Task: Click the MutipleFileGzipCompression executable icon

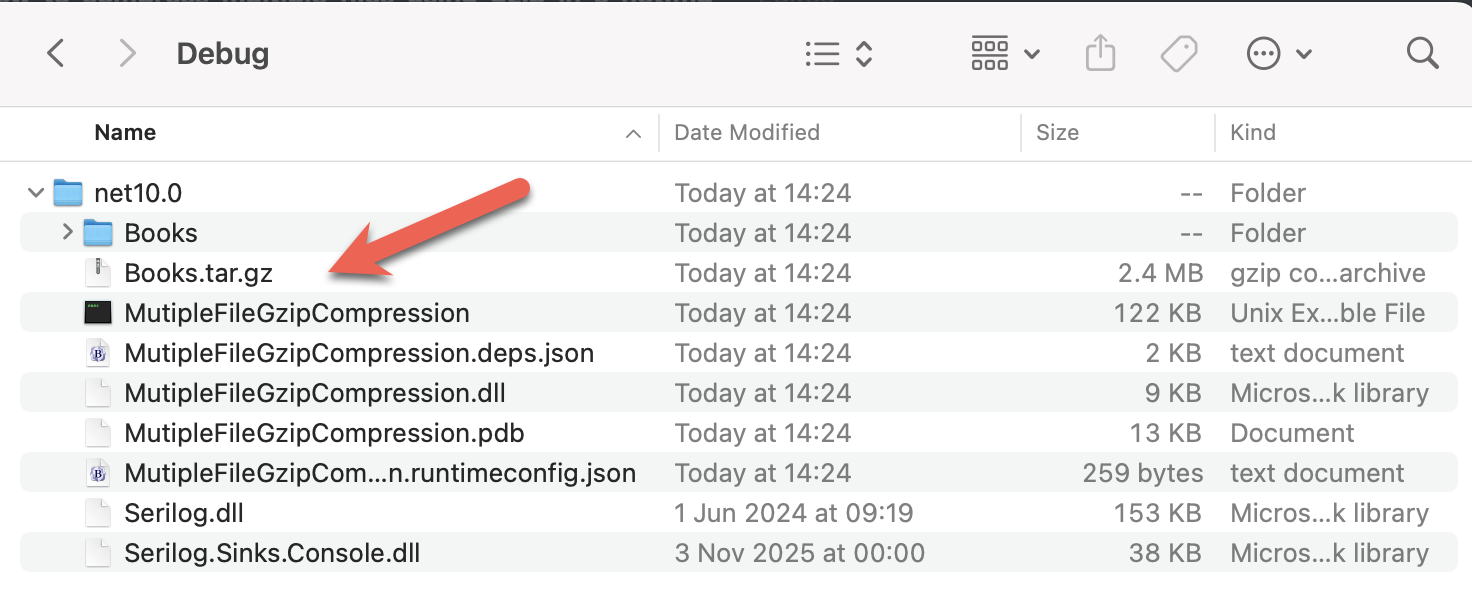Action: [97, 312]
